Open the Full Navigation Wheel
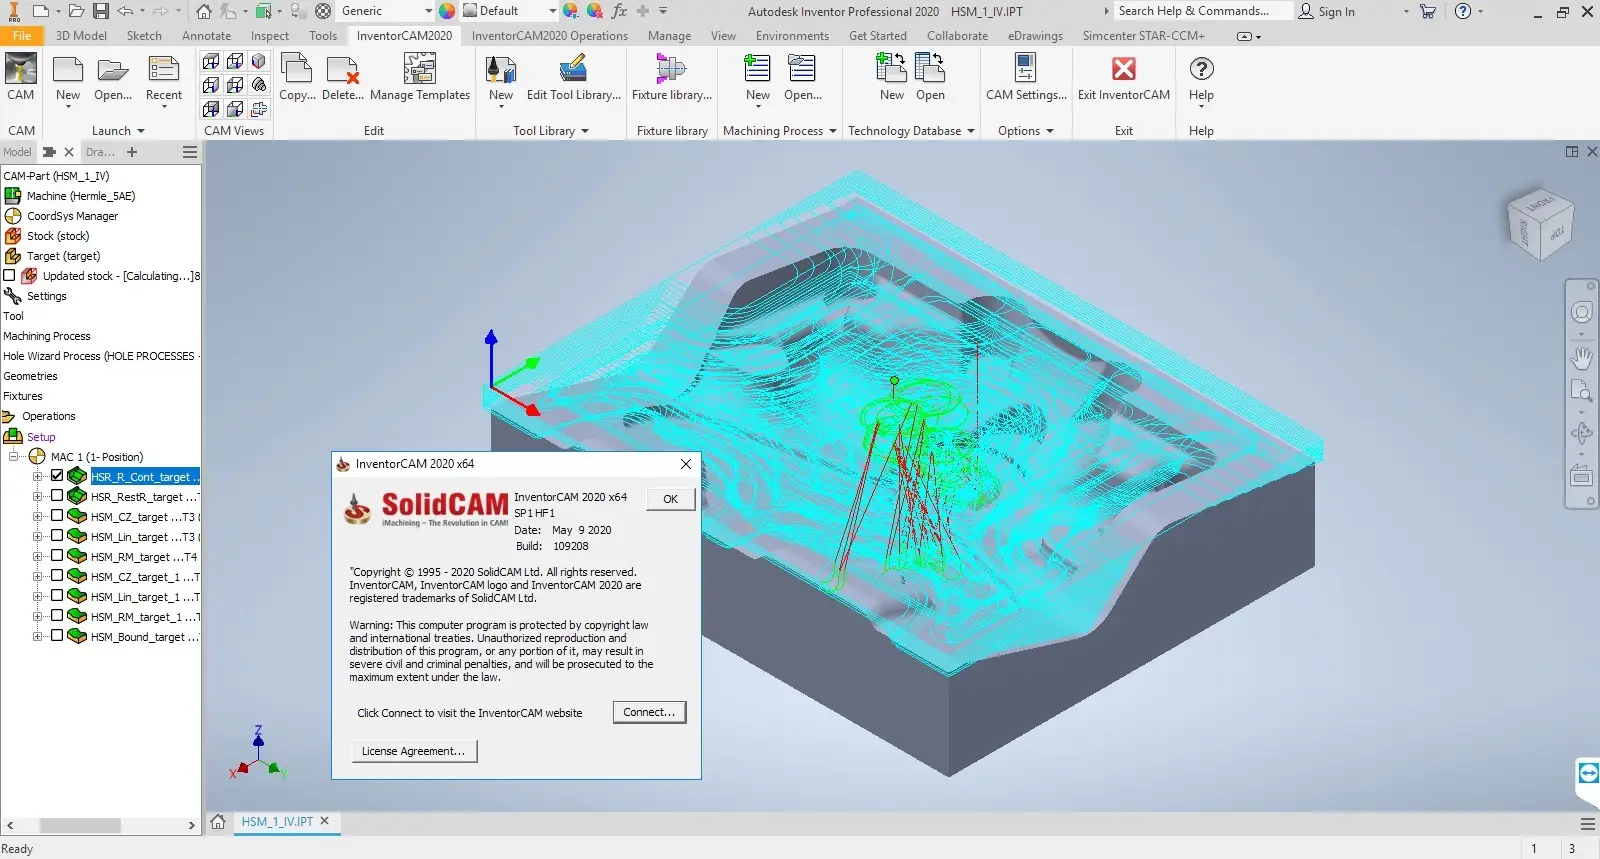The height and width of the screenshot is (859, 1600). 1581,312
